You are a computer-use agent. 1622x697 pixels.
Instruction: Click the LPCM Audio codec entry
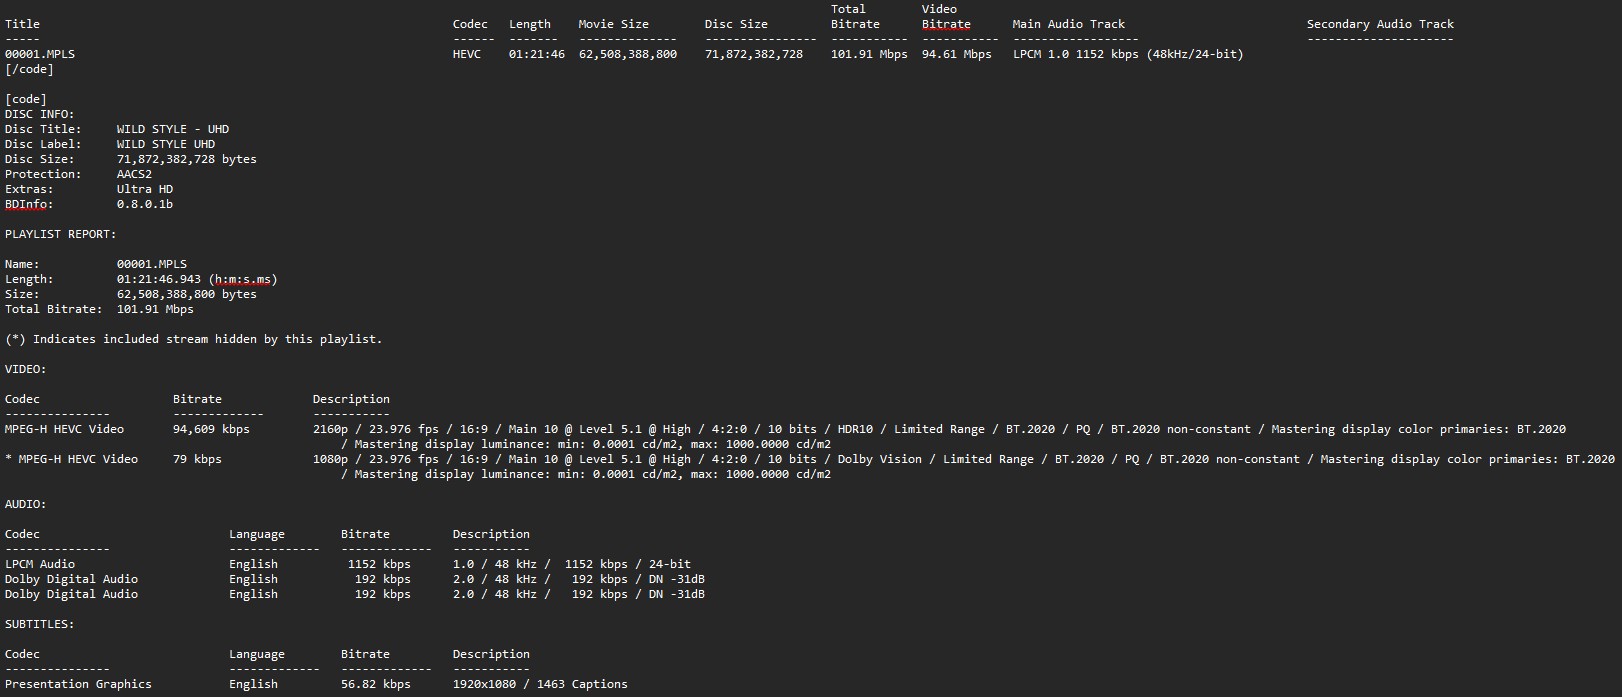pyautogui.click(x=40, y=564)
